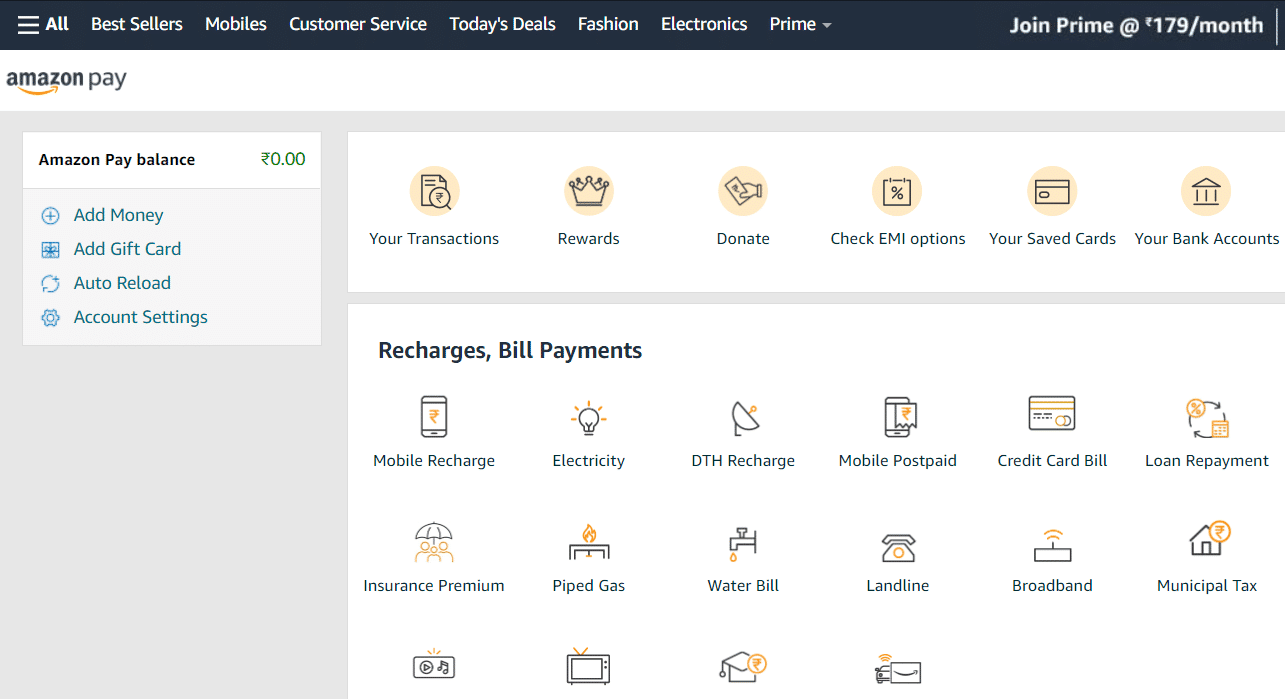Open the Auto Reload link
Viewport: 1285px width, 699px height.
(122, 283)
